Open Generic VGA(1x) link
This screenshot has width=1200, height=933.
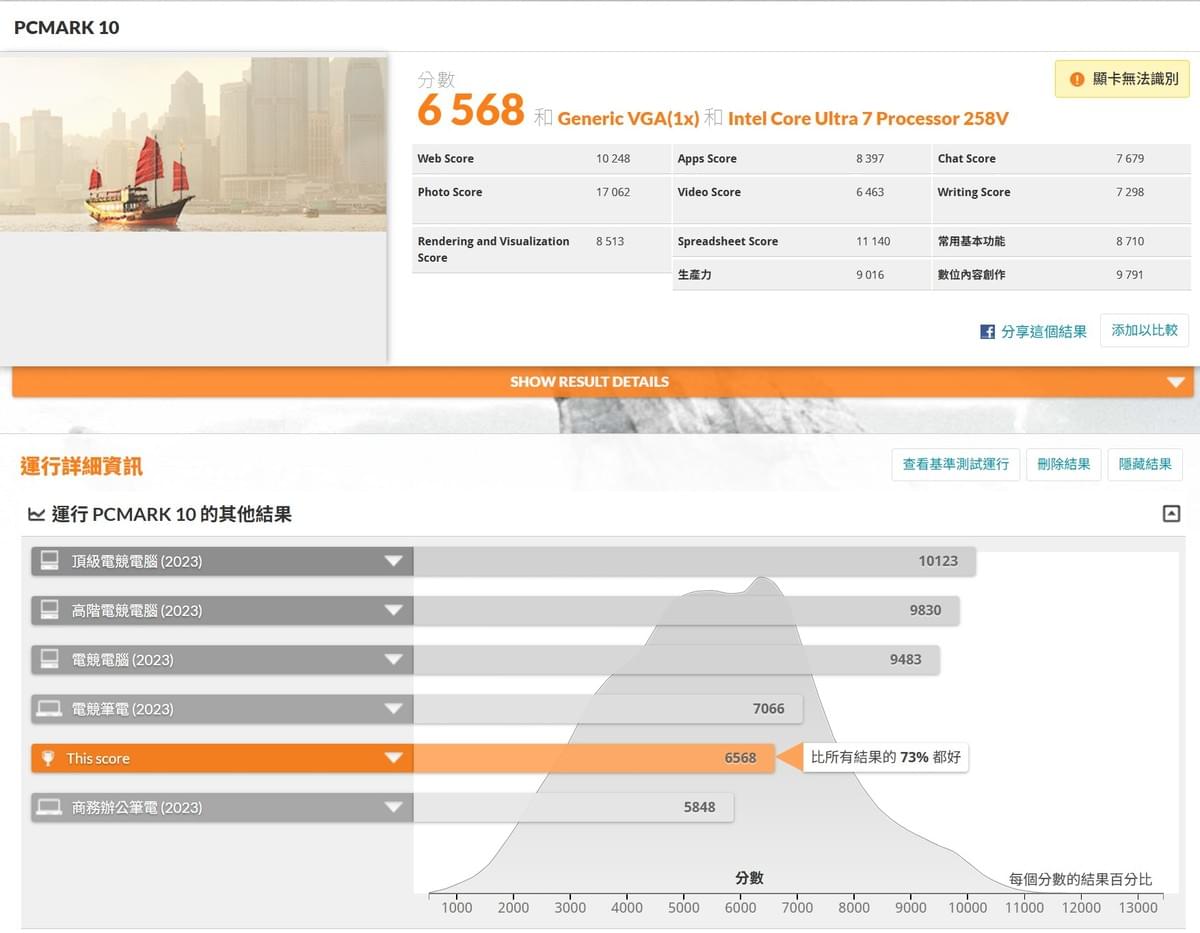628,118
